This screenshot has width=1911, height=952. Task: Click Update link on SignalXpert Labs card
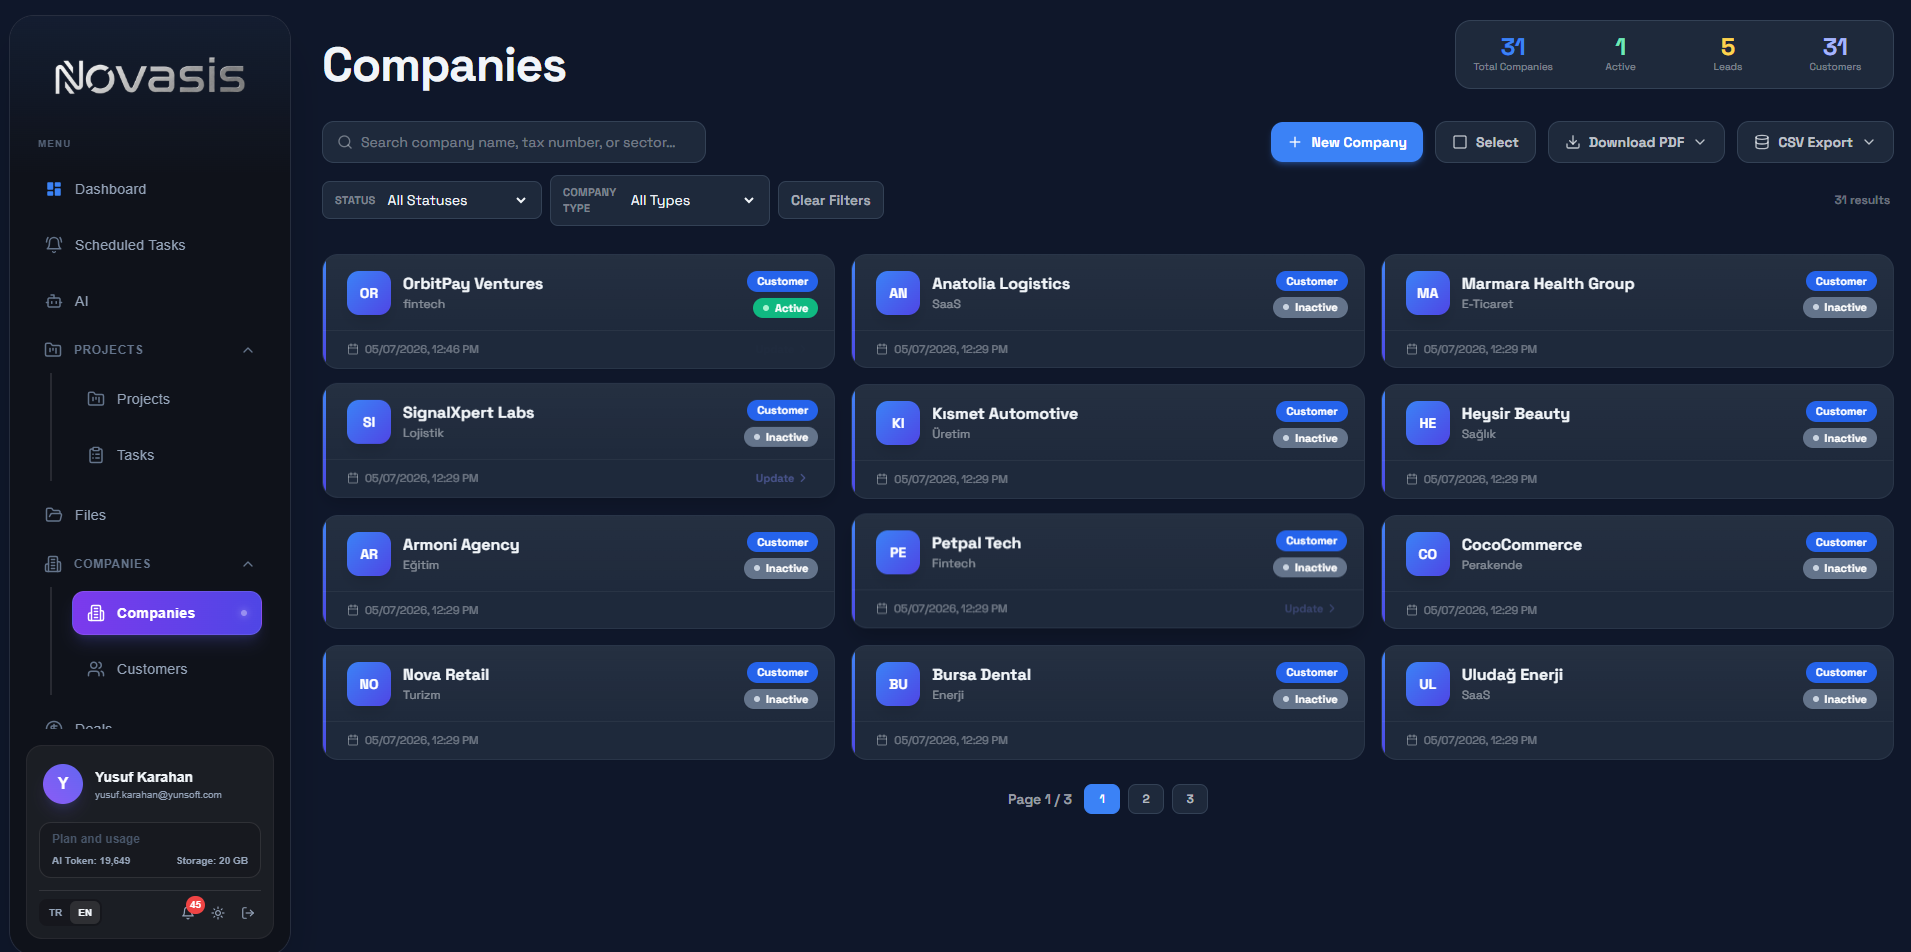[x=781, y=478]
